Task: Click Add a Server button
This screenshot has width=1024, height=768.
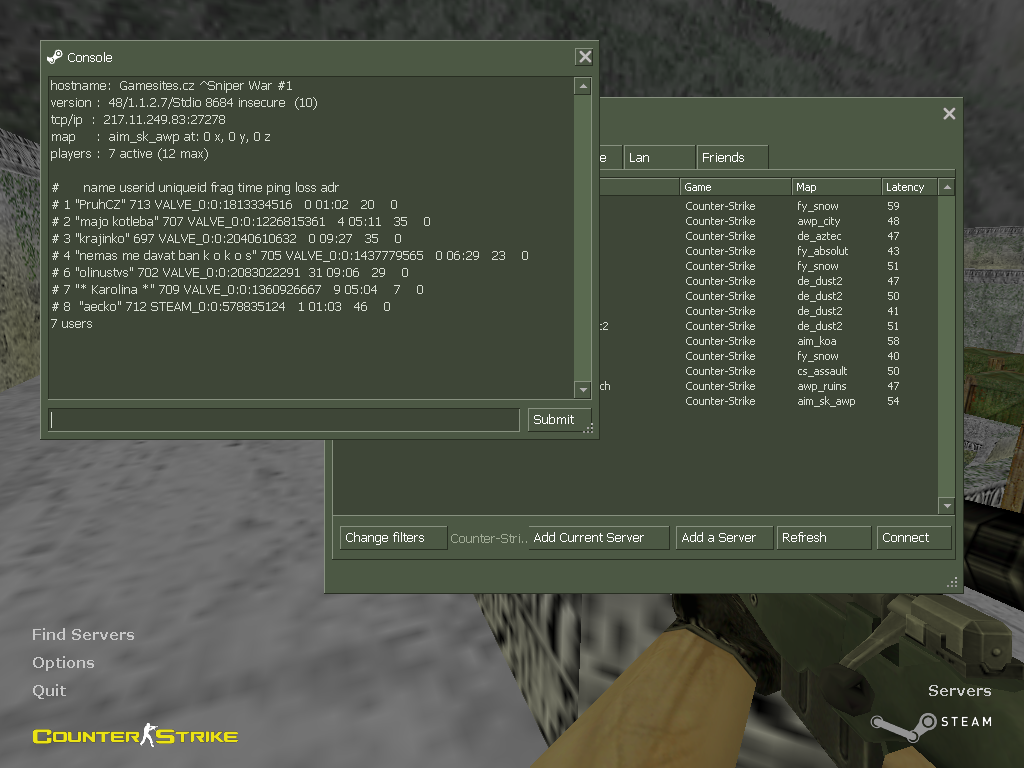Action: pos(724,537)
